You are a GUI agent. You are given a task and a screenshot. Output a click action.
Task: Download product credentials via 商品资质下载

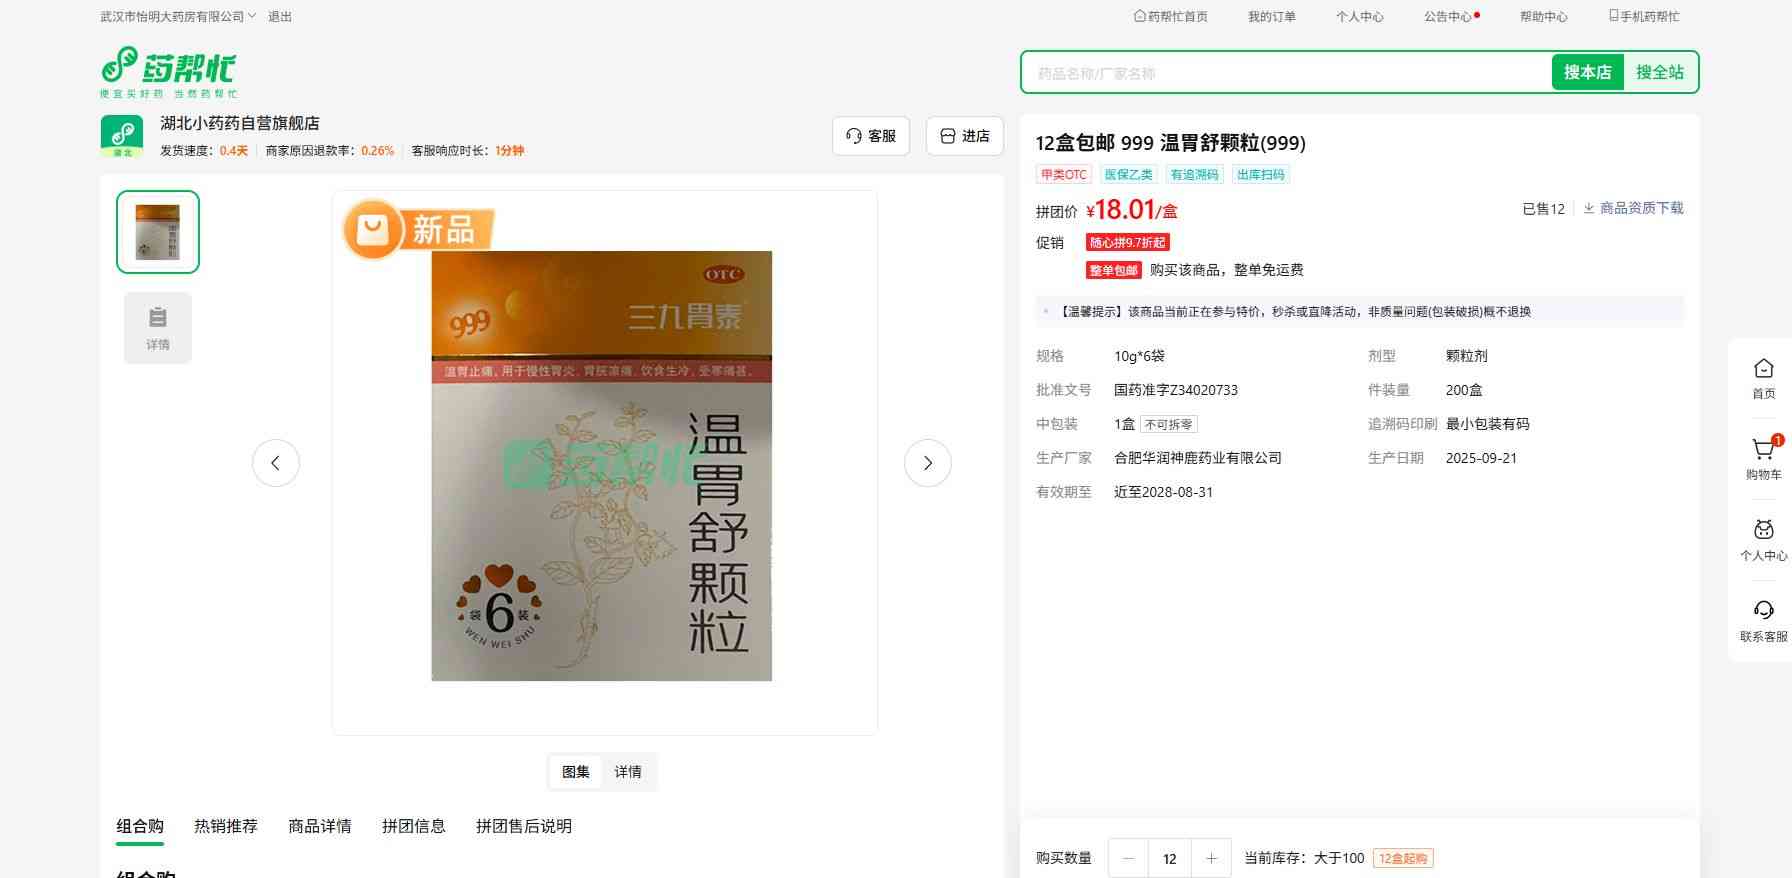pos(1633,208)
